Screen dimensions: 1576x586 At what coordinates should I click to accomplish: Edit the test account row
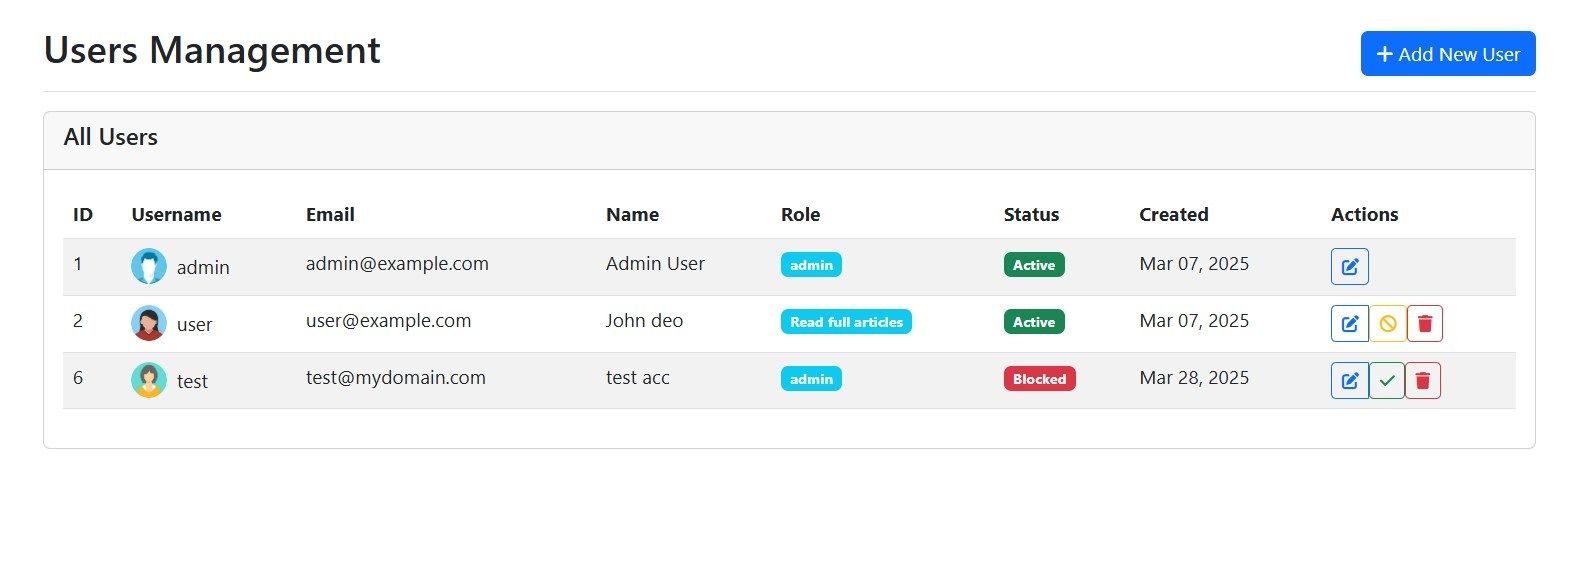(1349, 381)
